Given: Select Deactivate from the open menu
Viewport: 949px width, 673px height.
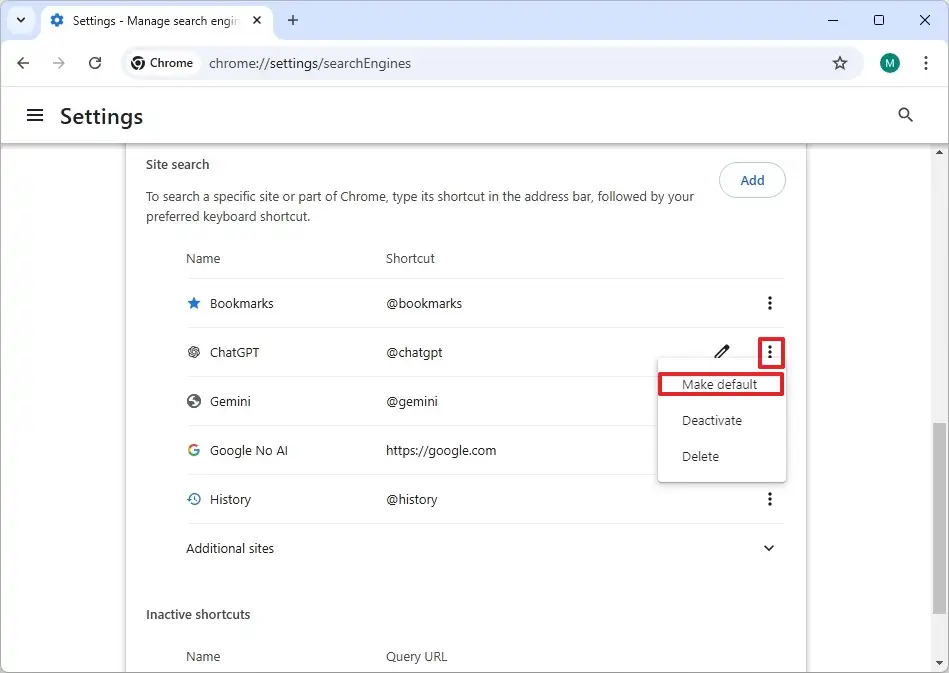Looking at the screenshot, I should (712, 420).
